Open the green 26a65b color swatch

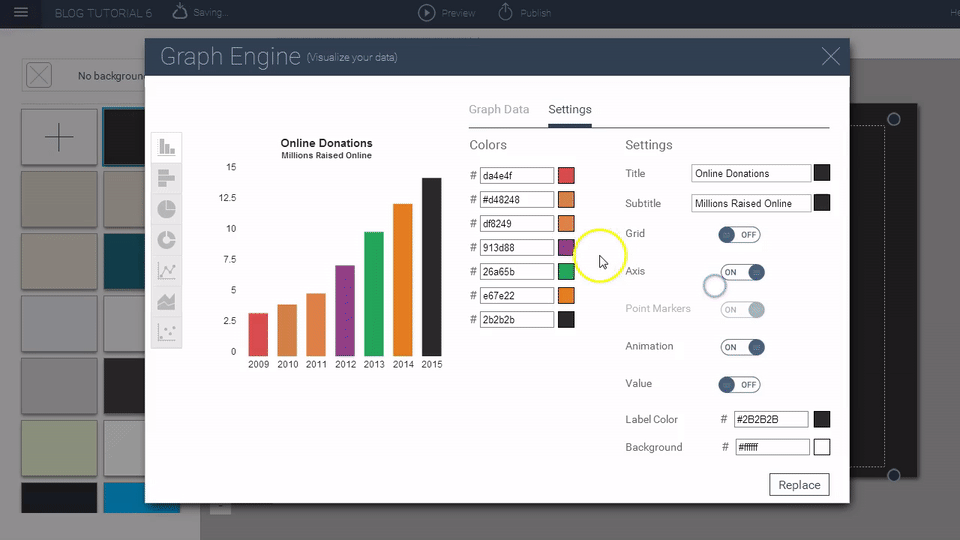click(566, 271)
